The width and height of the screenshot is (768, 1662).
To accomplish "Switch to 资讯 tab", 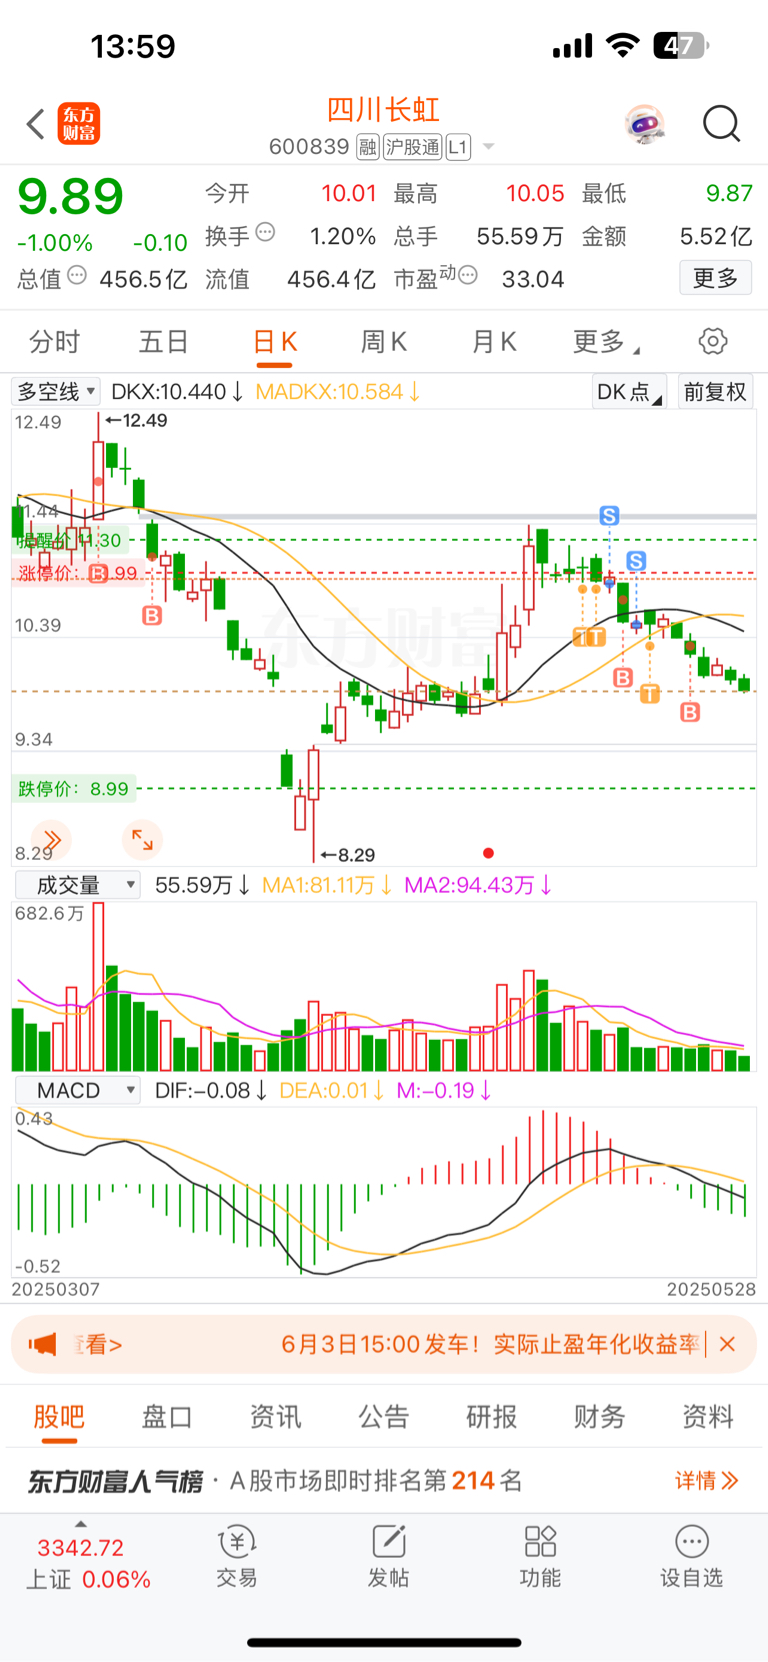I will point(275,1417).
